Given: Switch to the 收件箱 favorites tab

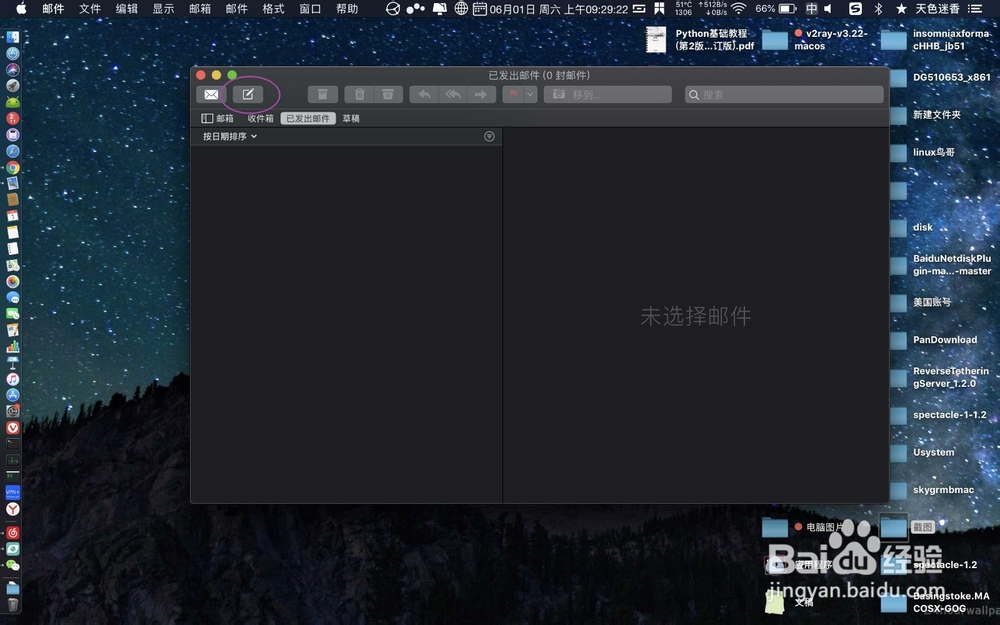Looking at the screenshot, I should point(260,118).
